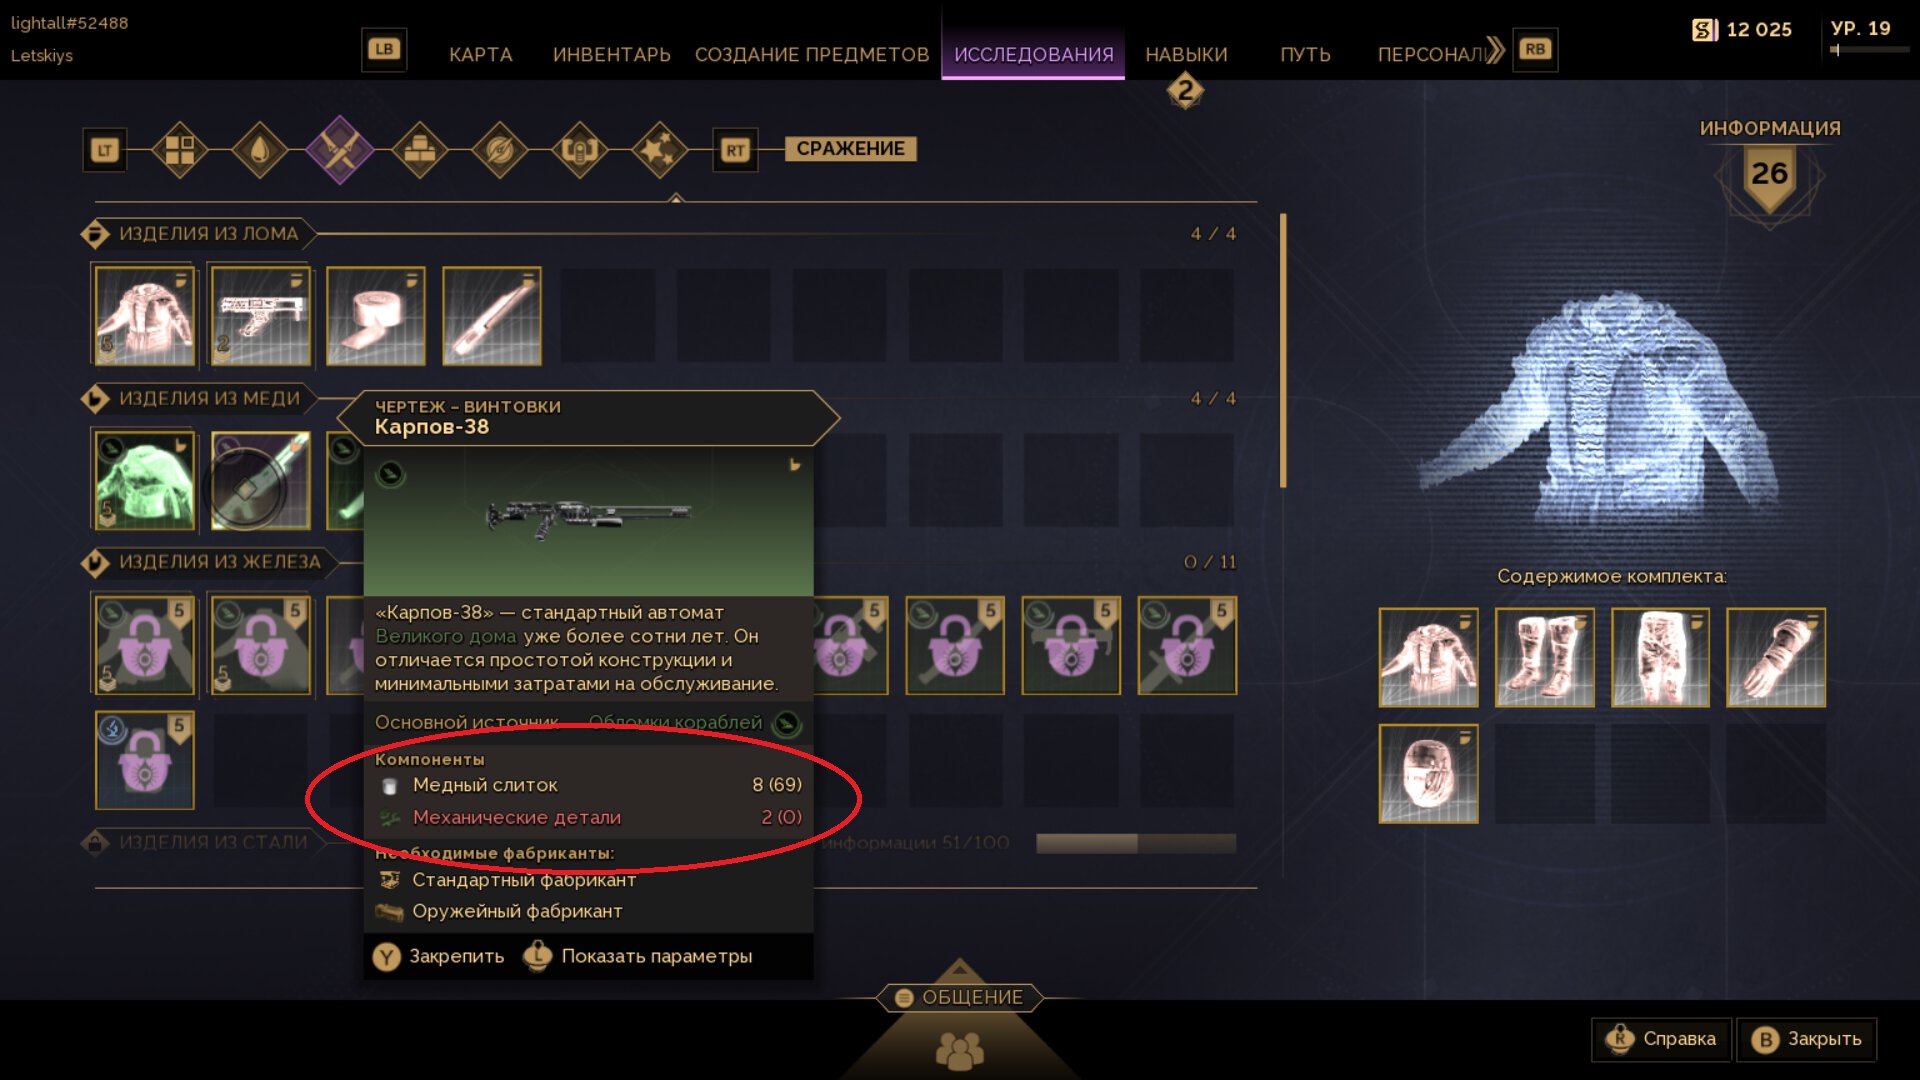
Task: Select the droplet research category icon
Action: (259, 150)
